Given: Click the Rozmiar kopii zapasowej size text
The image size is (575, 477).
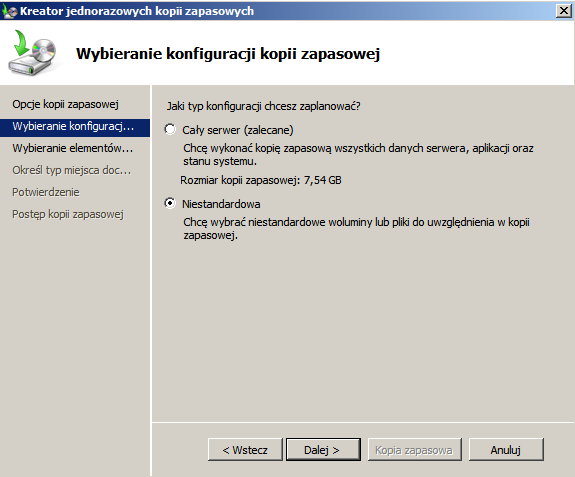Looking at the screenshot, I should [x=261, y=180].
